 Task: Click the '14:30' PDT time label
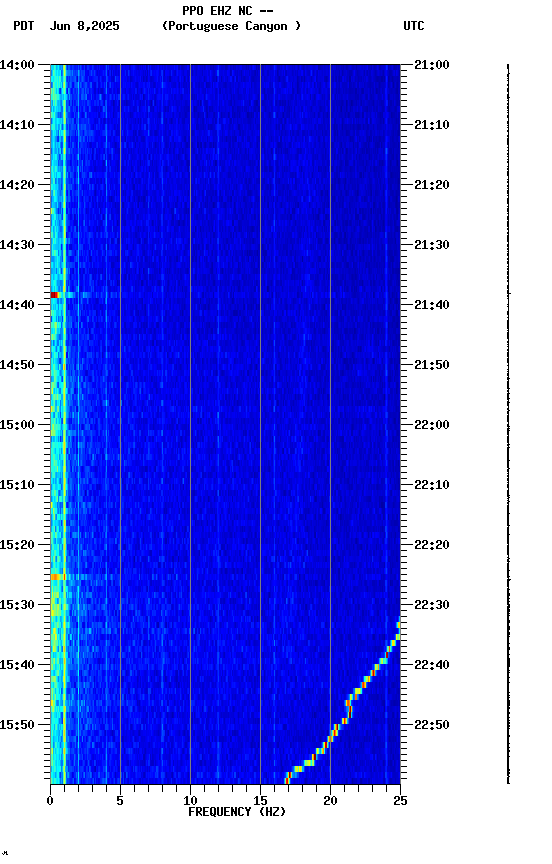click(x=17, y=245)
